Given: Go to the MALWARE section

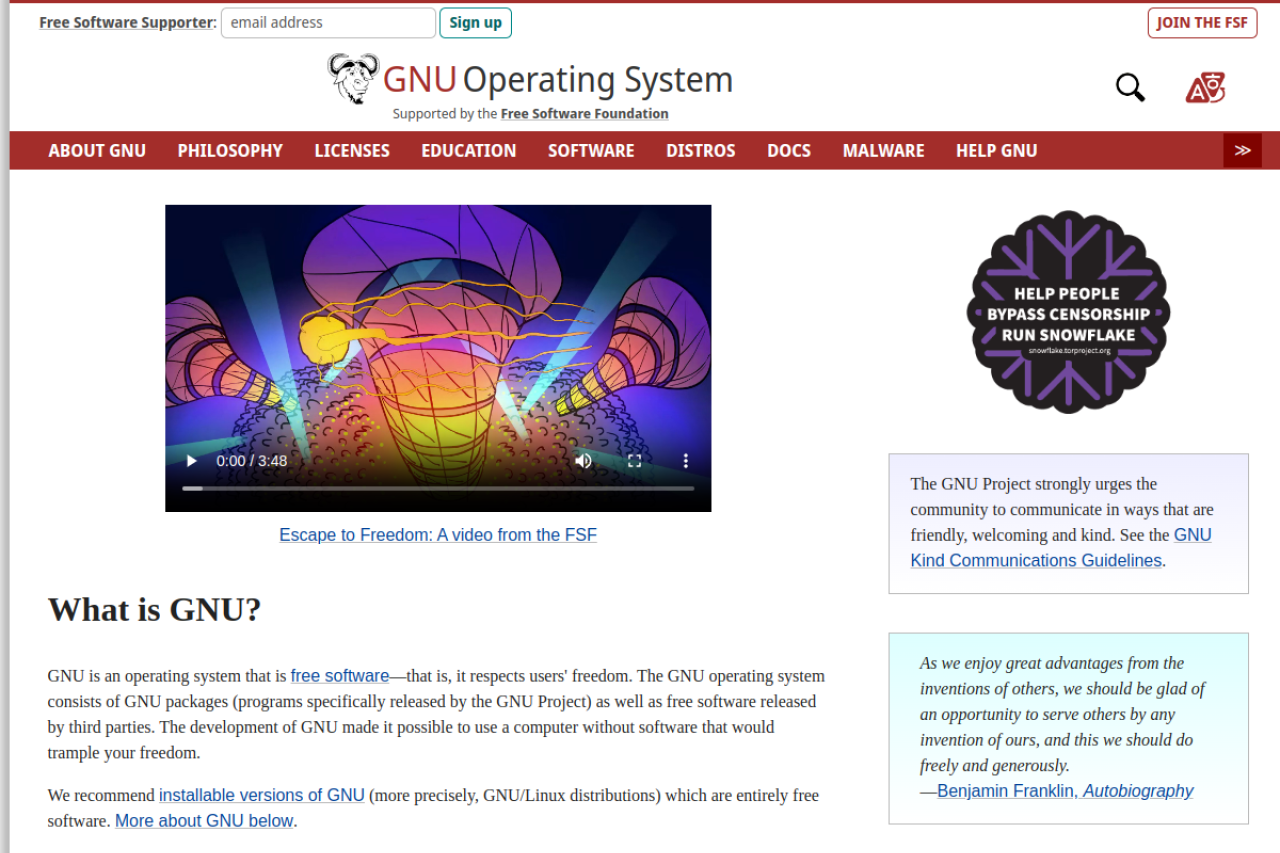Looking at the screenshot, I should tap(883, 151).
